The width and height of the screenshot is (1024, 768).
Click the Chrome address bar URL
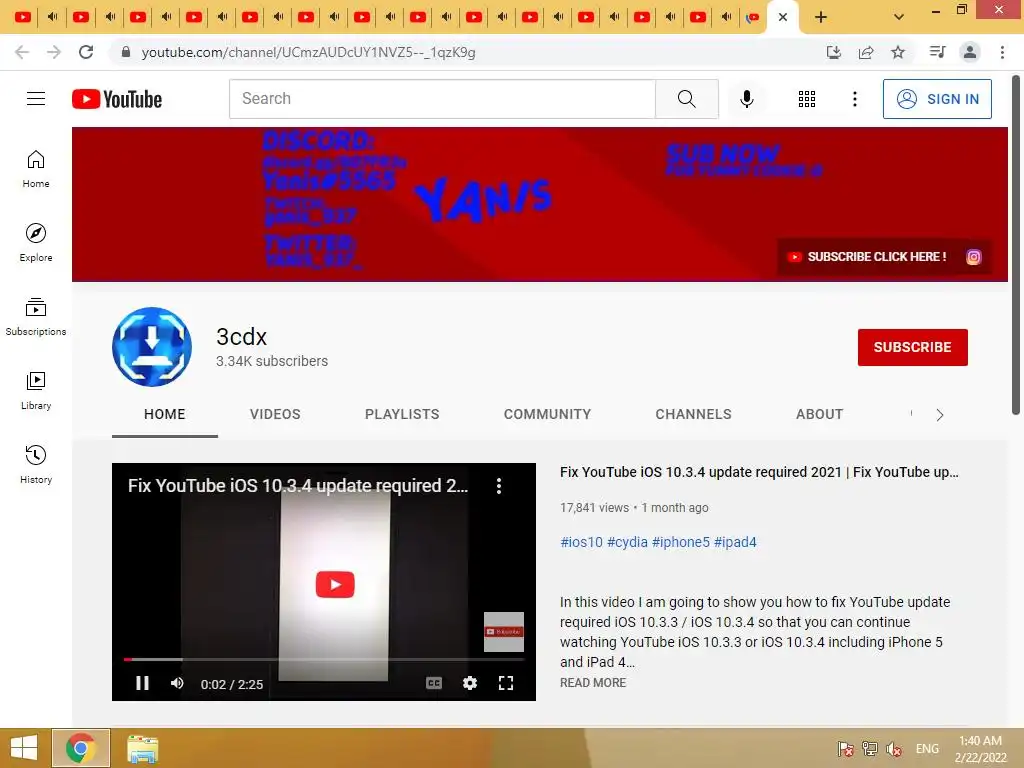308,52
